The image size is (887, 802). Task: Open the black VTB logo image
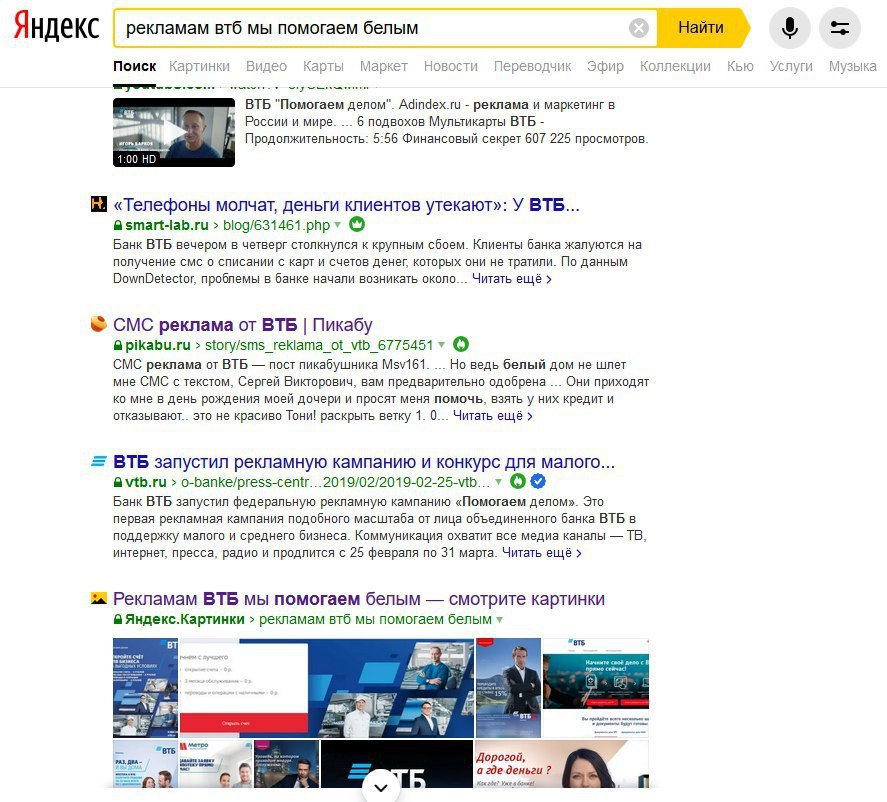[397, 764]
